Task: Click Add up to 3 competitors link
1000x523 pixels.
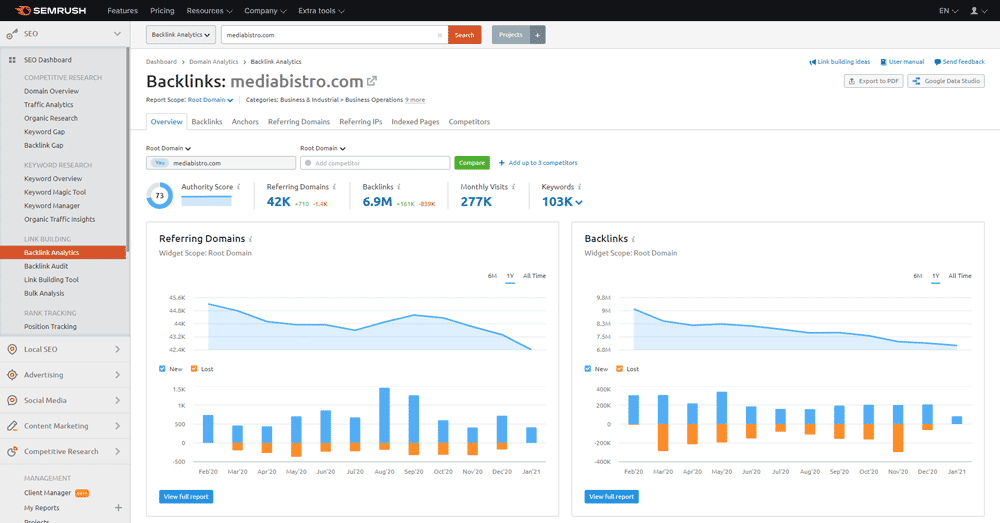Action: click(538, 163)
